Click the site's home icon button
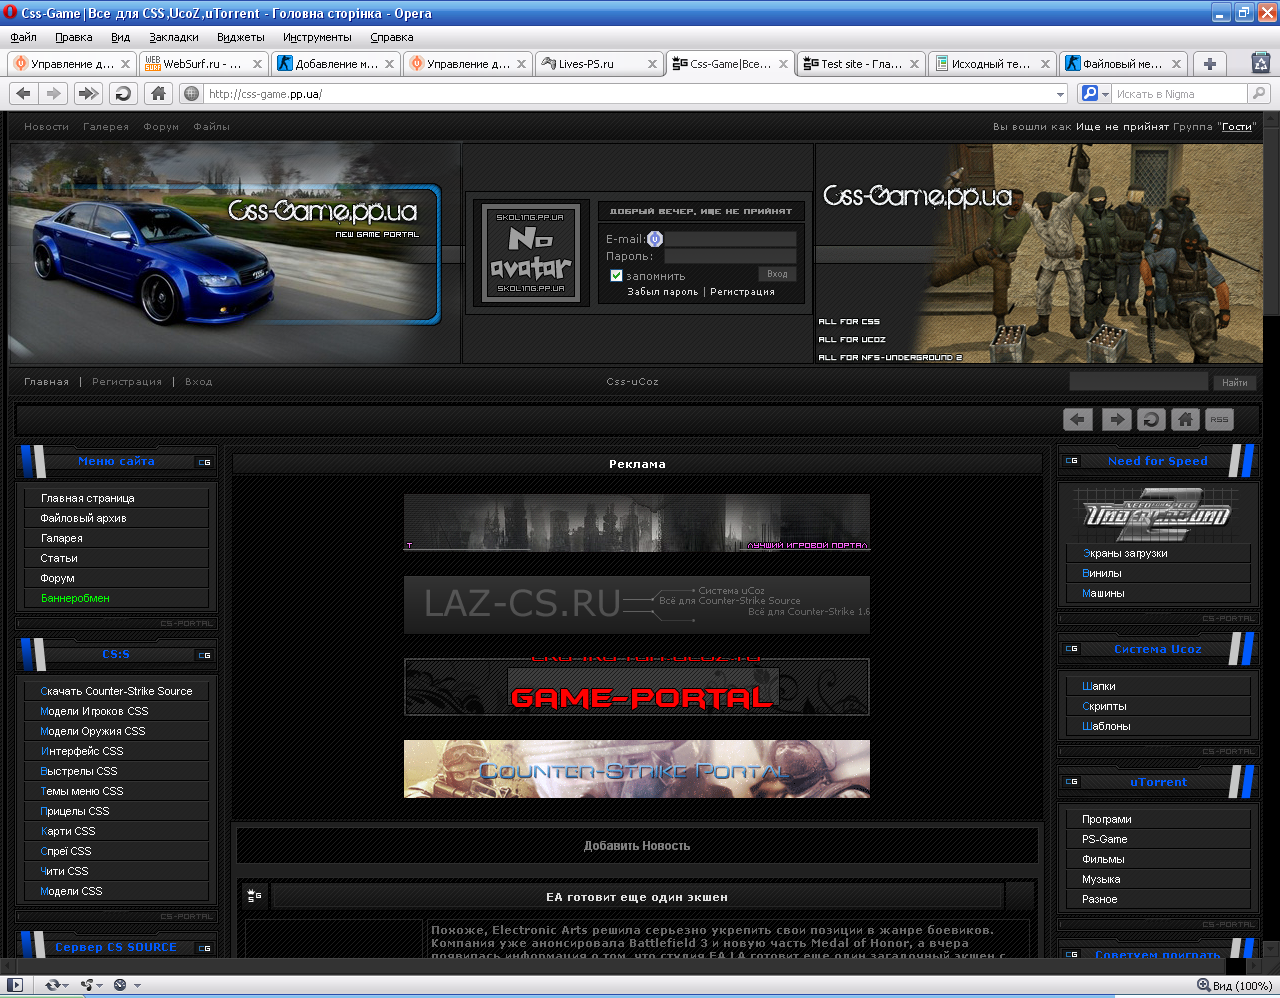The width and height of the screenshot is (1280, 998). pyautogui.click(x=1185, y=419)
